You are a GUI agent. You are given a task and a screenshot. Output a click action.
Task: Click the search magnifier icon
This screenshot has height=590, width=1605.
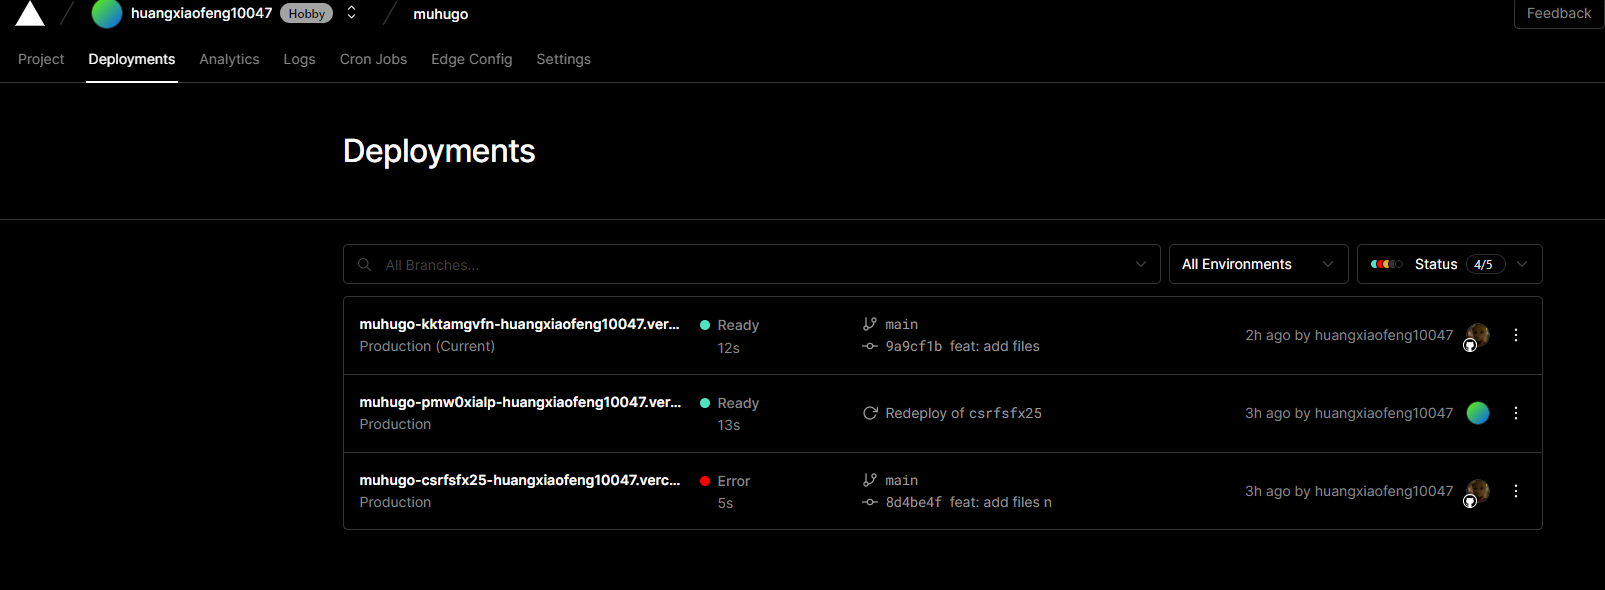click(x=364, y=264)
